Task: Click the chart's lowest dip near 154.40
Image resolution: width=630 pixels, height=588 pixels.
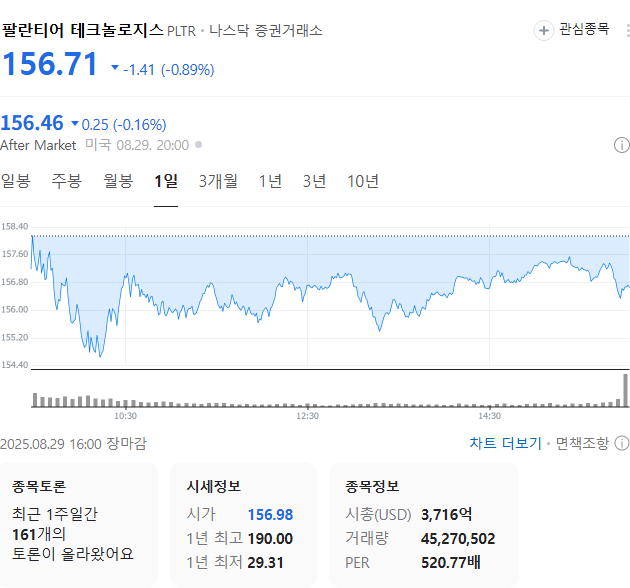Action: click(100, 356)
